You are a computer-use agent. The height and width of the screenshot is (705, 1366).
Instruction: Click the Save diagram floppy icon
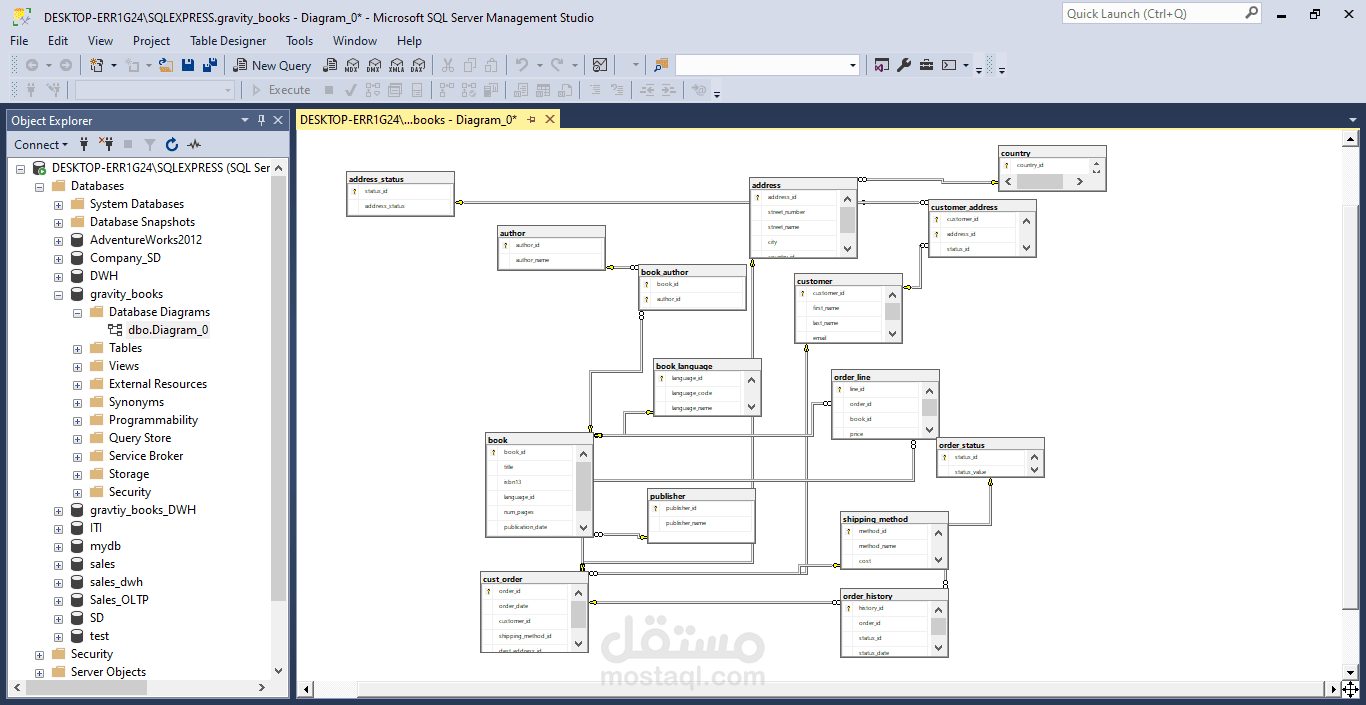pyautogui.click(x=187, y=65)
